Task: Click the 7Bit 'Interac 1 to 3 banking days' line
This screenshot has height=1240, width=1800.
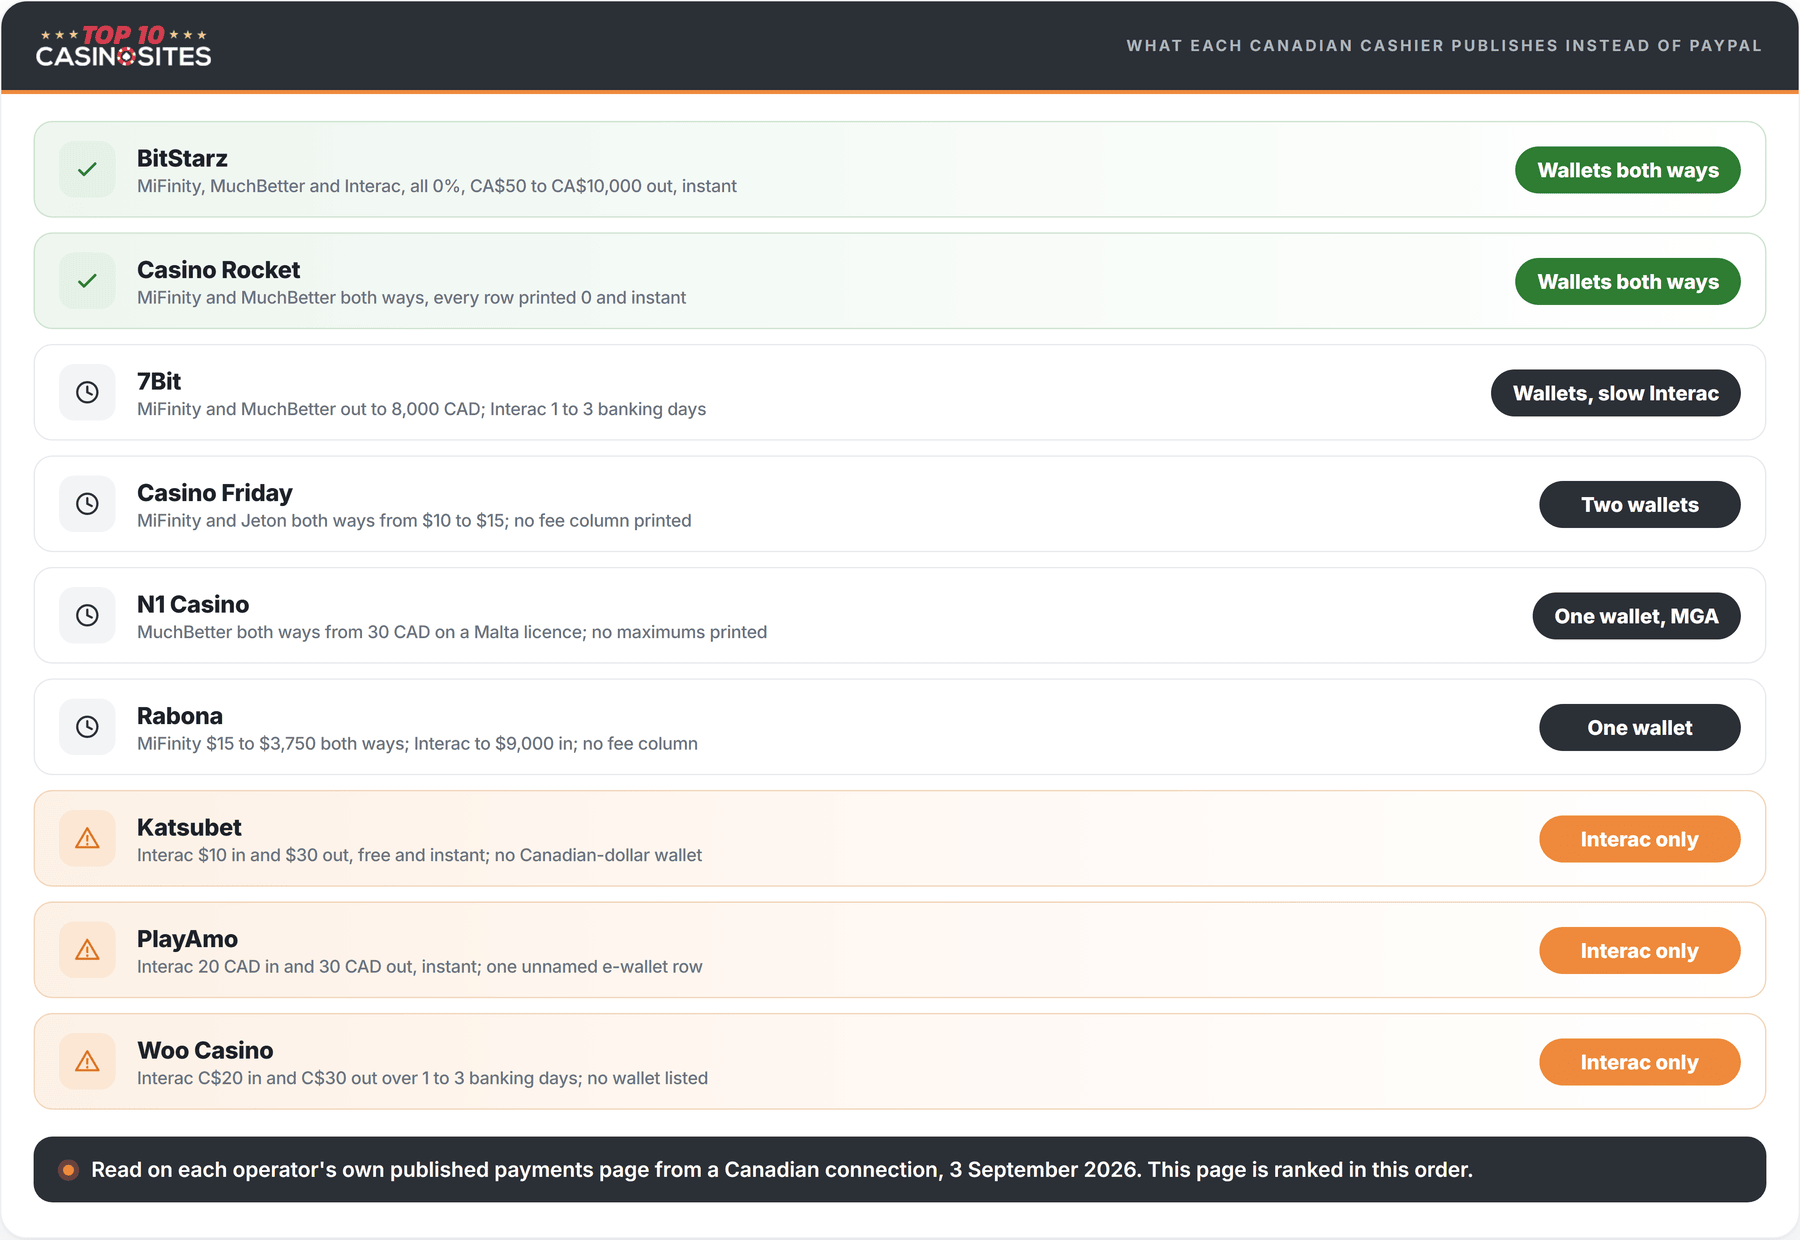Action: [421, 409]
